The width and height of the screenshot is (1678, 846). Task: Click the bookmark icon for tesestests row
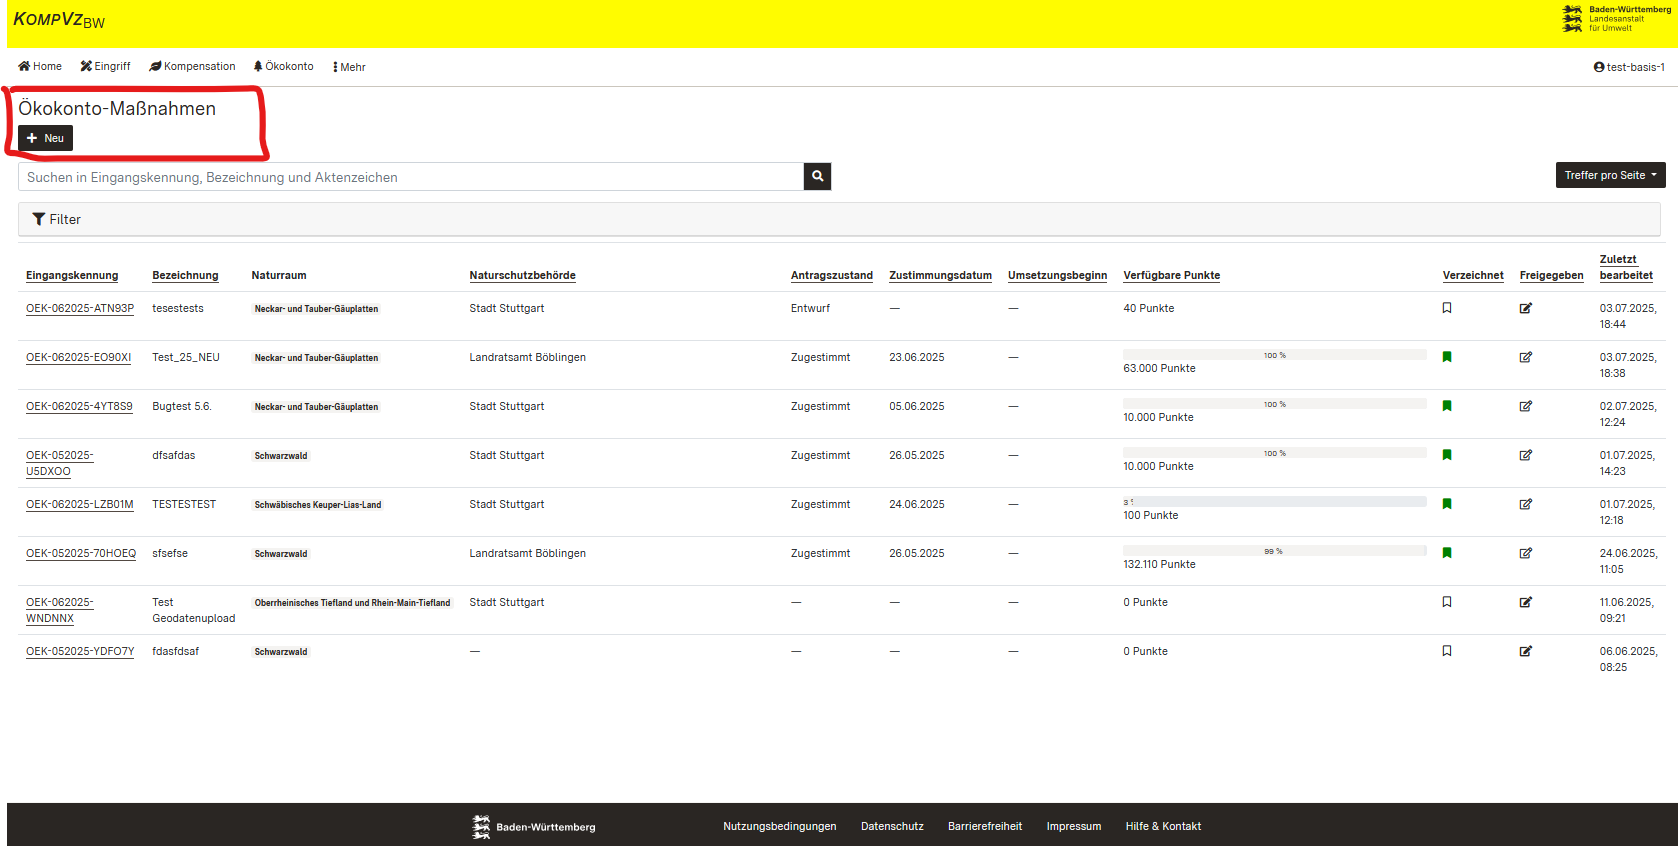1446,308
